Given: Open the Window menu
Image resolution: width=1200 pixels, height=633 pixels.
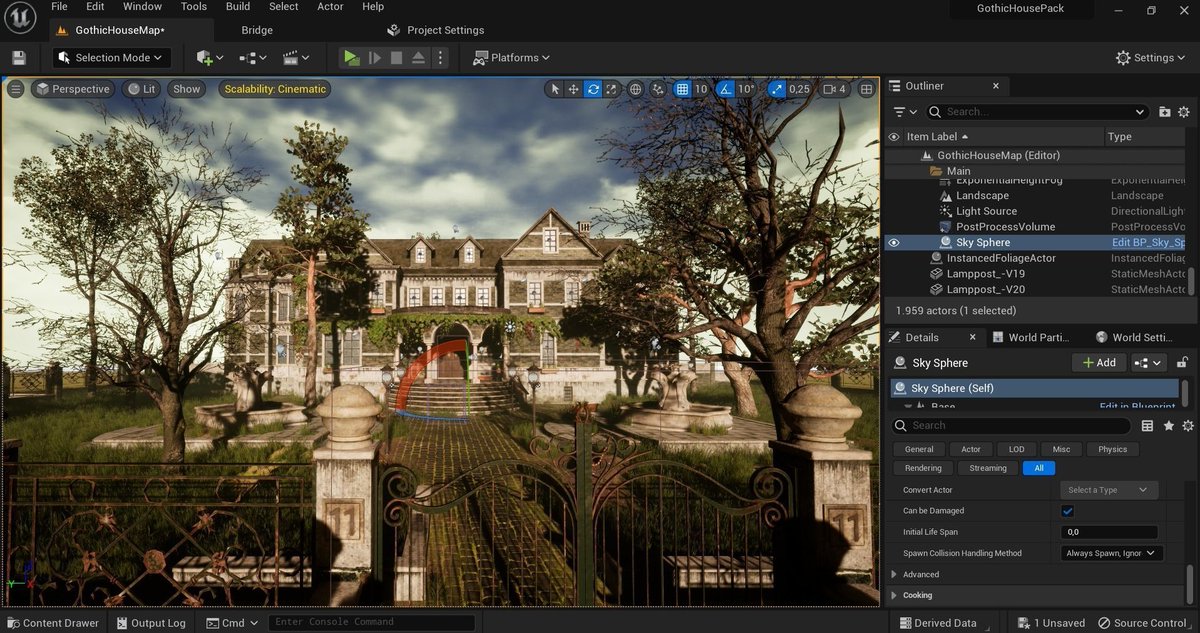Looking at the screenshot, I should [142, 6].
